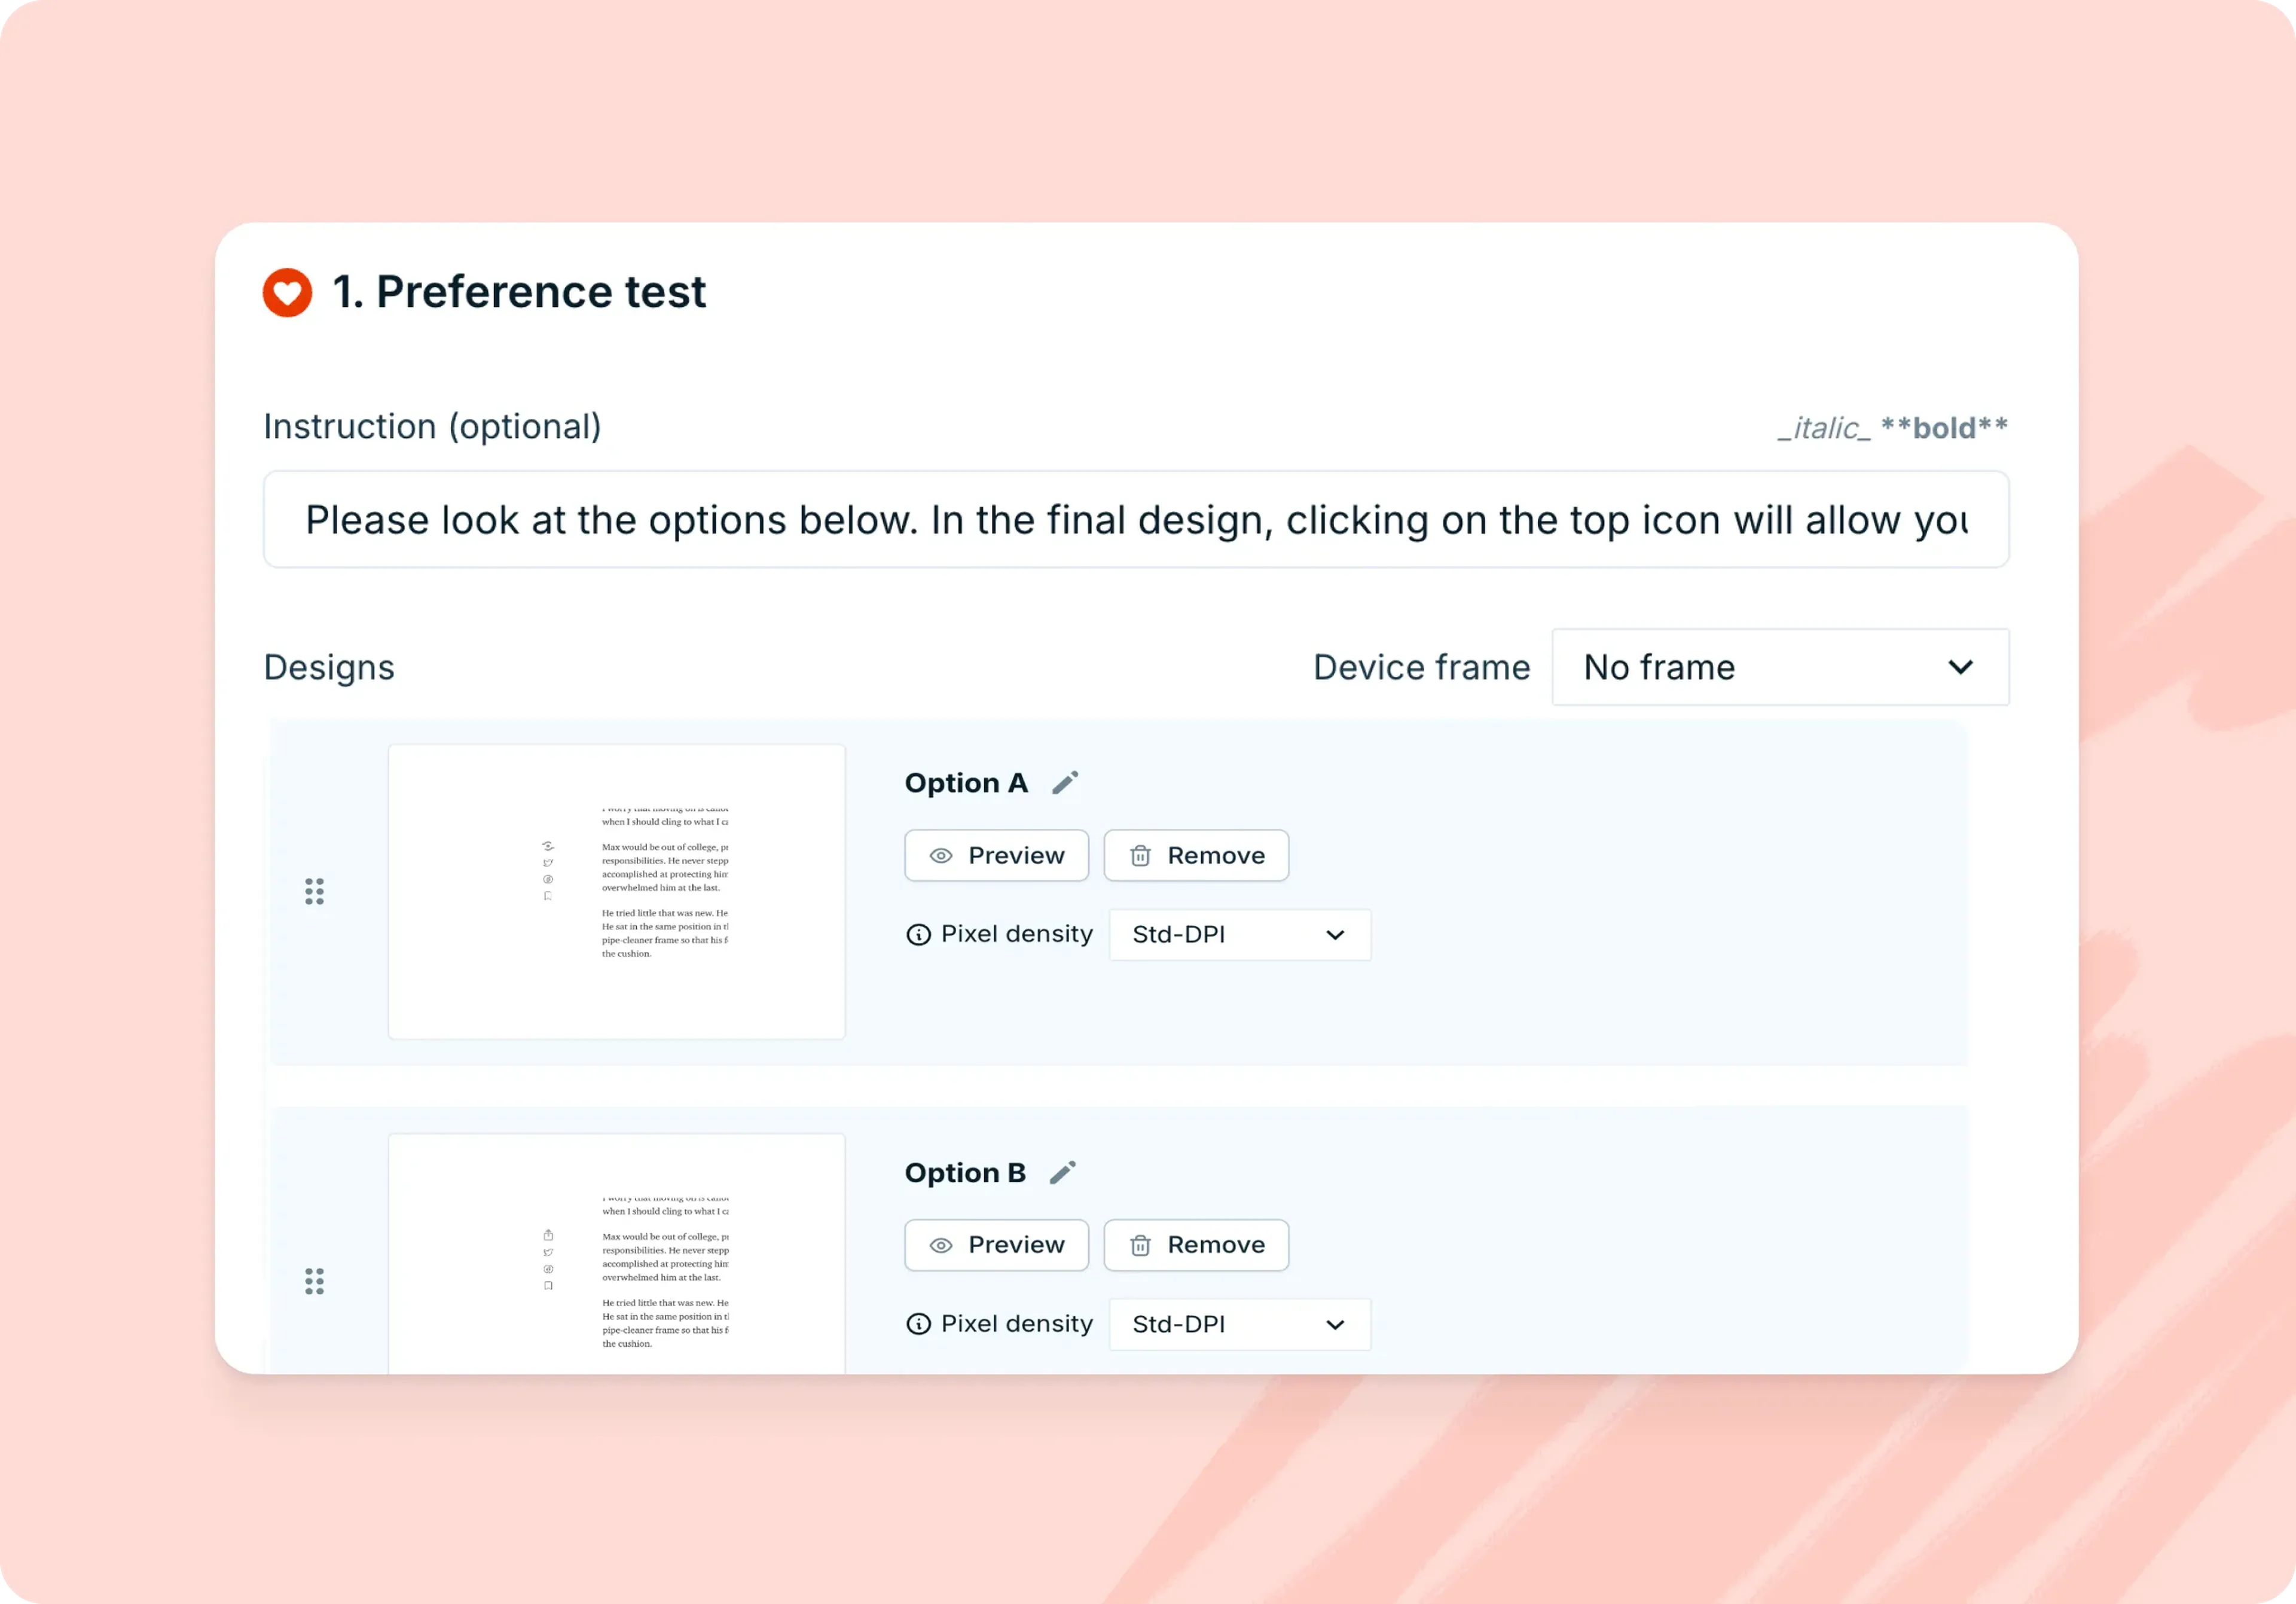Open Option A's Std-DPI pixel density dropdown
Screen dimensions: 2296x1604
point(1239,934)
